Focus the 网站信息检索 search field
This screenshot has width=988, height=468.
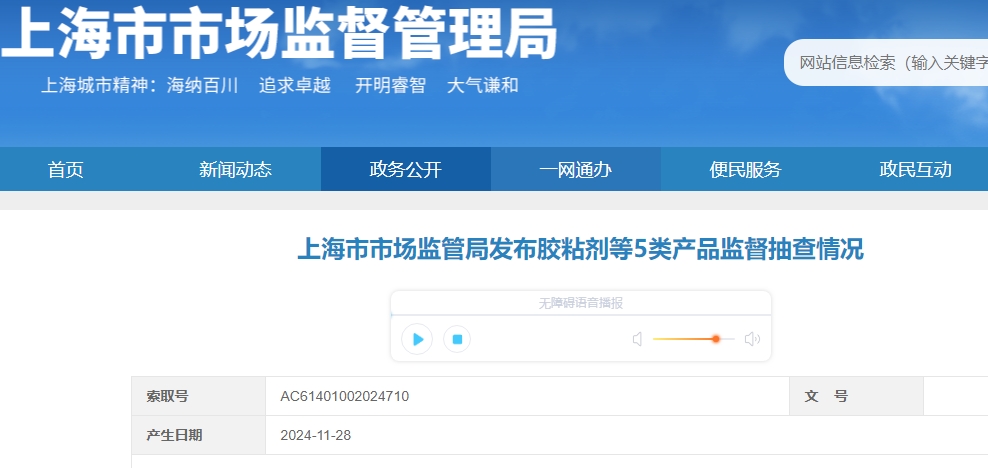tap(886, 62)
